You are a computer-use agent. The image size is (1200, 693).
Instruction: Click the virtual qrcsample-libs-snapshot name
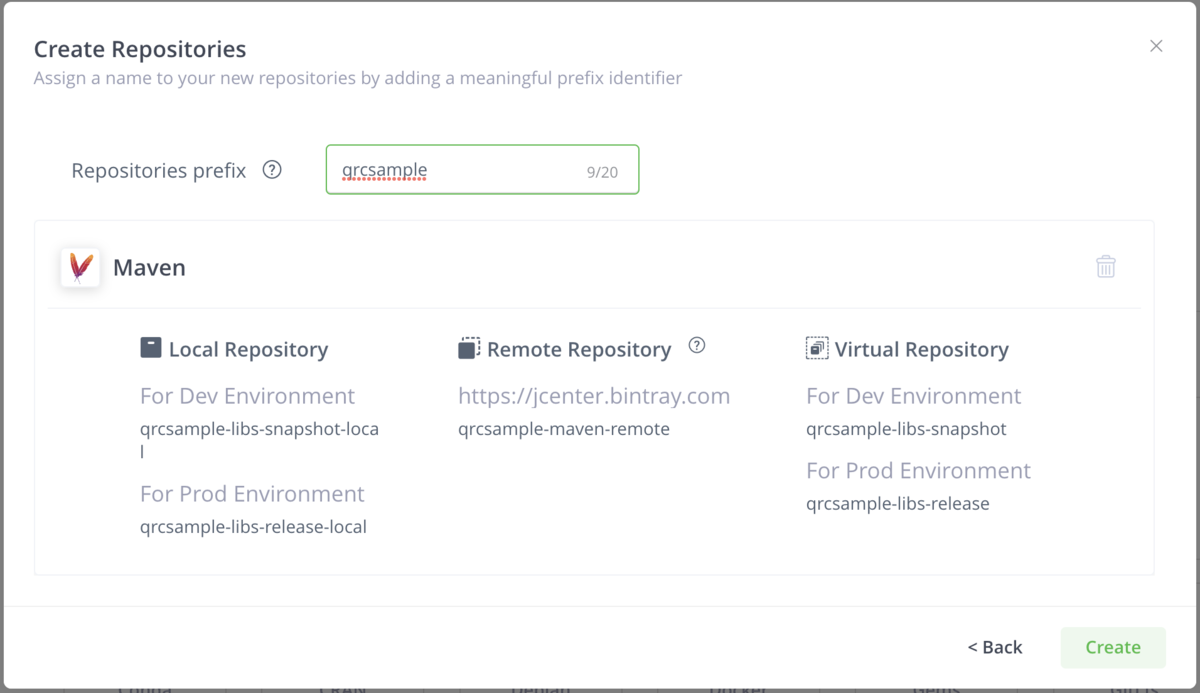tap(906, 430)
